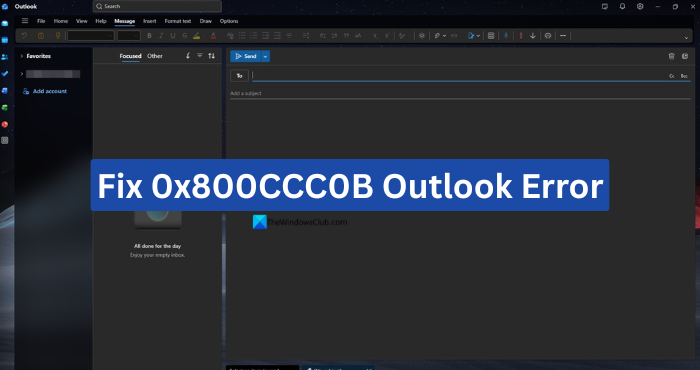The width and height of the screenshot is (700, 370).
Task: Open the font name dropdown
Action: (91, 36)
